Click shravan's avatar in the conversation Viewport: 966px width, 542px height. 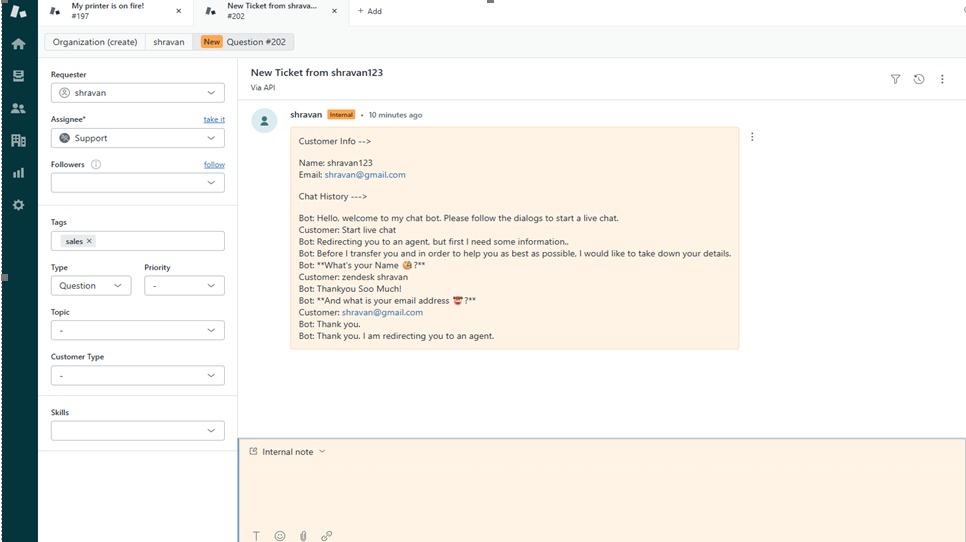tap(264, 121)
